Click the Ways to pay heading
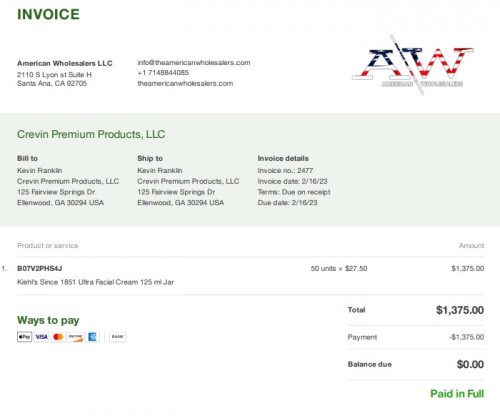 48,320
